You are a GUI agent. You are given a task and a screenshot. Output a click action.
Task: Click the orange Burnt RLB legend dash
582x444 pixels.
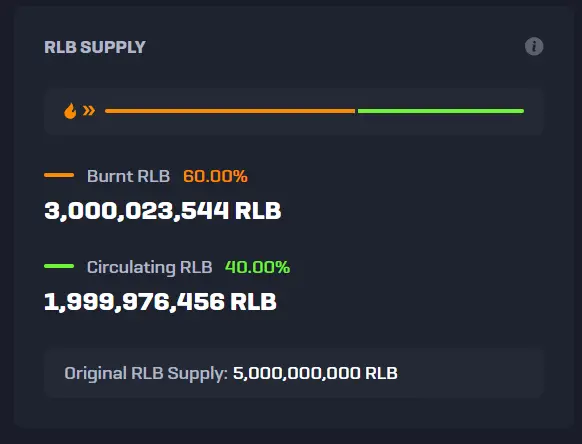(x=59, y=175)
